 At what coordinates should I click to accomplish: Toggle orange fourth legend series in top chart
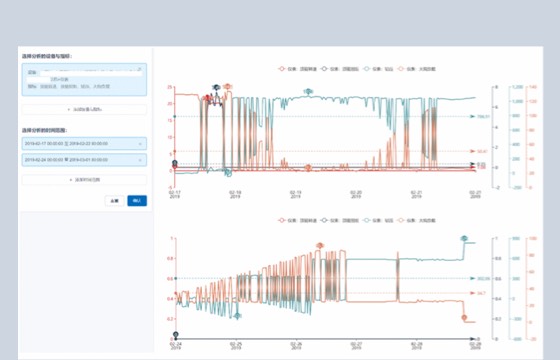(416, 69)
